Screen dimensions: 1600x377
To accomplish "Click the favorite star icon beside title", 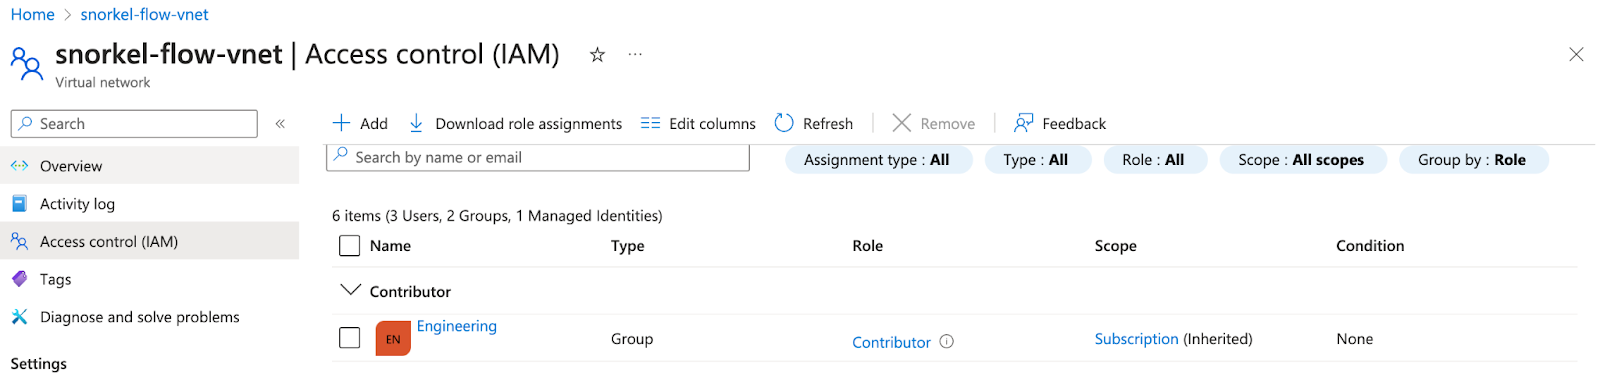I will point(597,55).
